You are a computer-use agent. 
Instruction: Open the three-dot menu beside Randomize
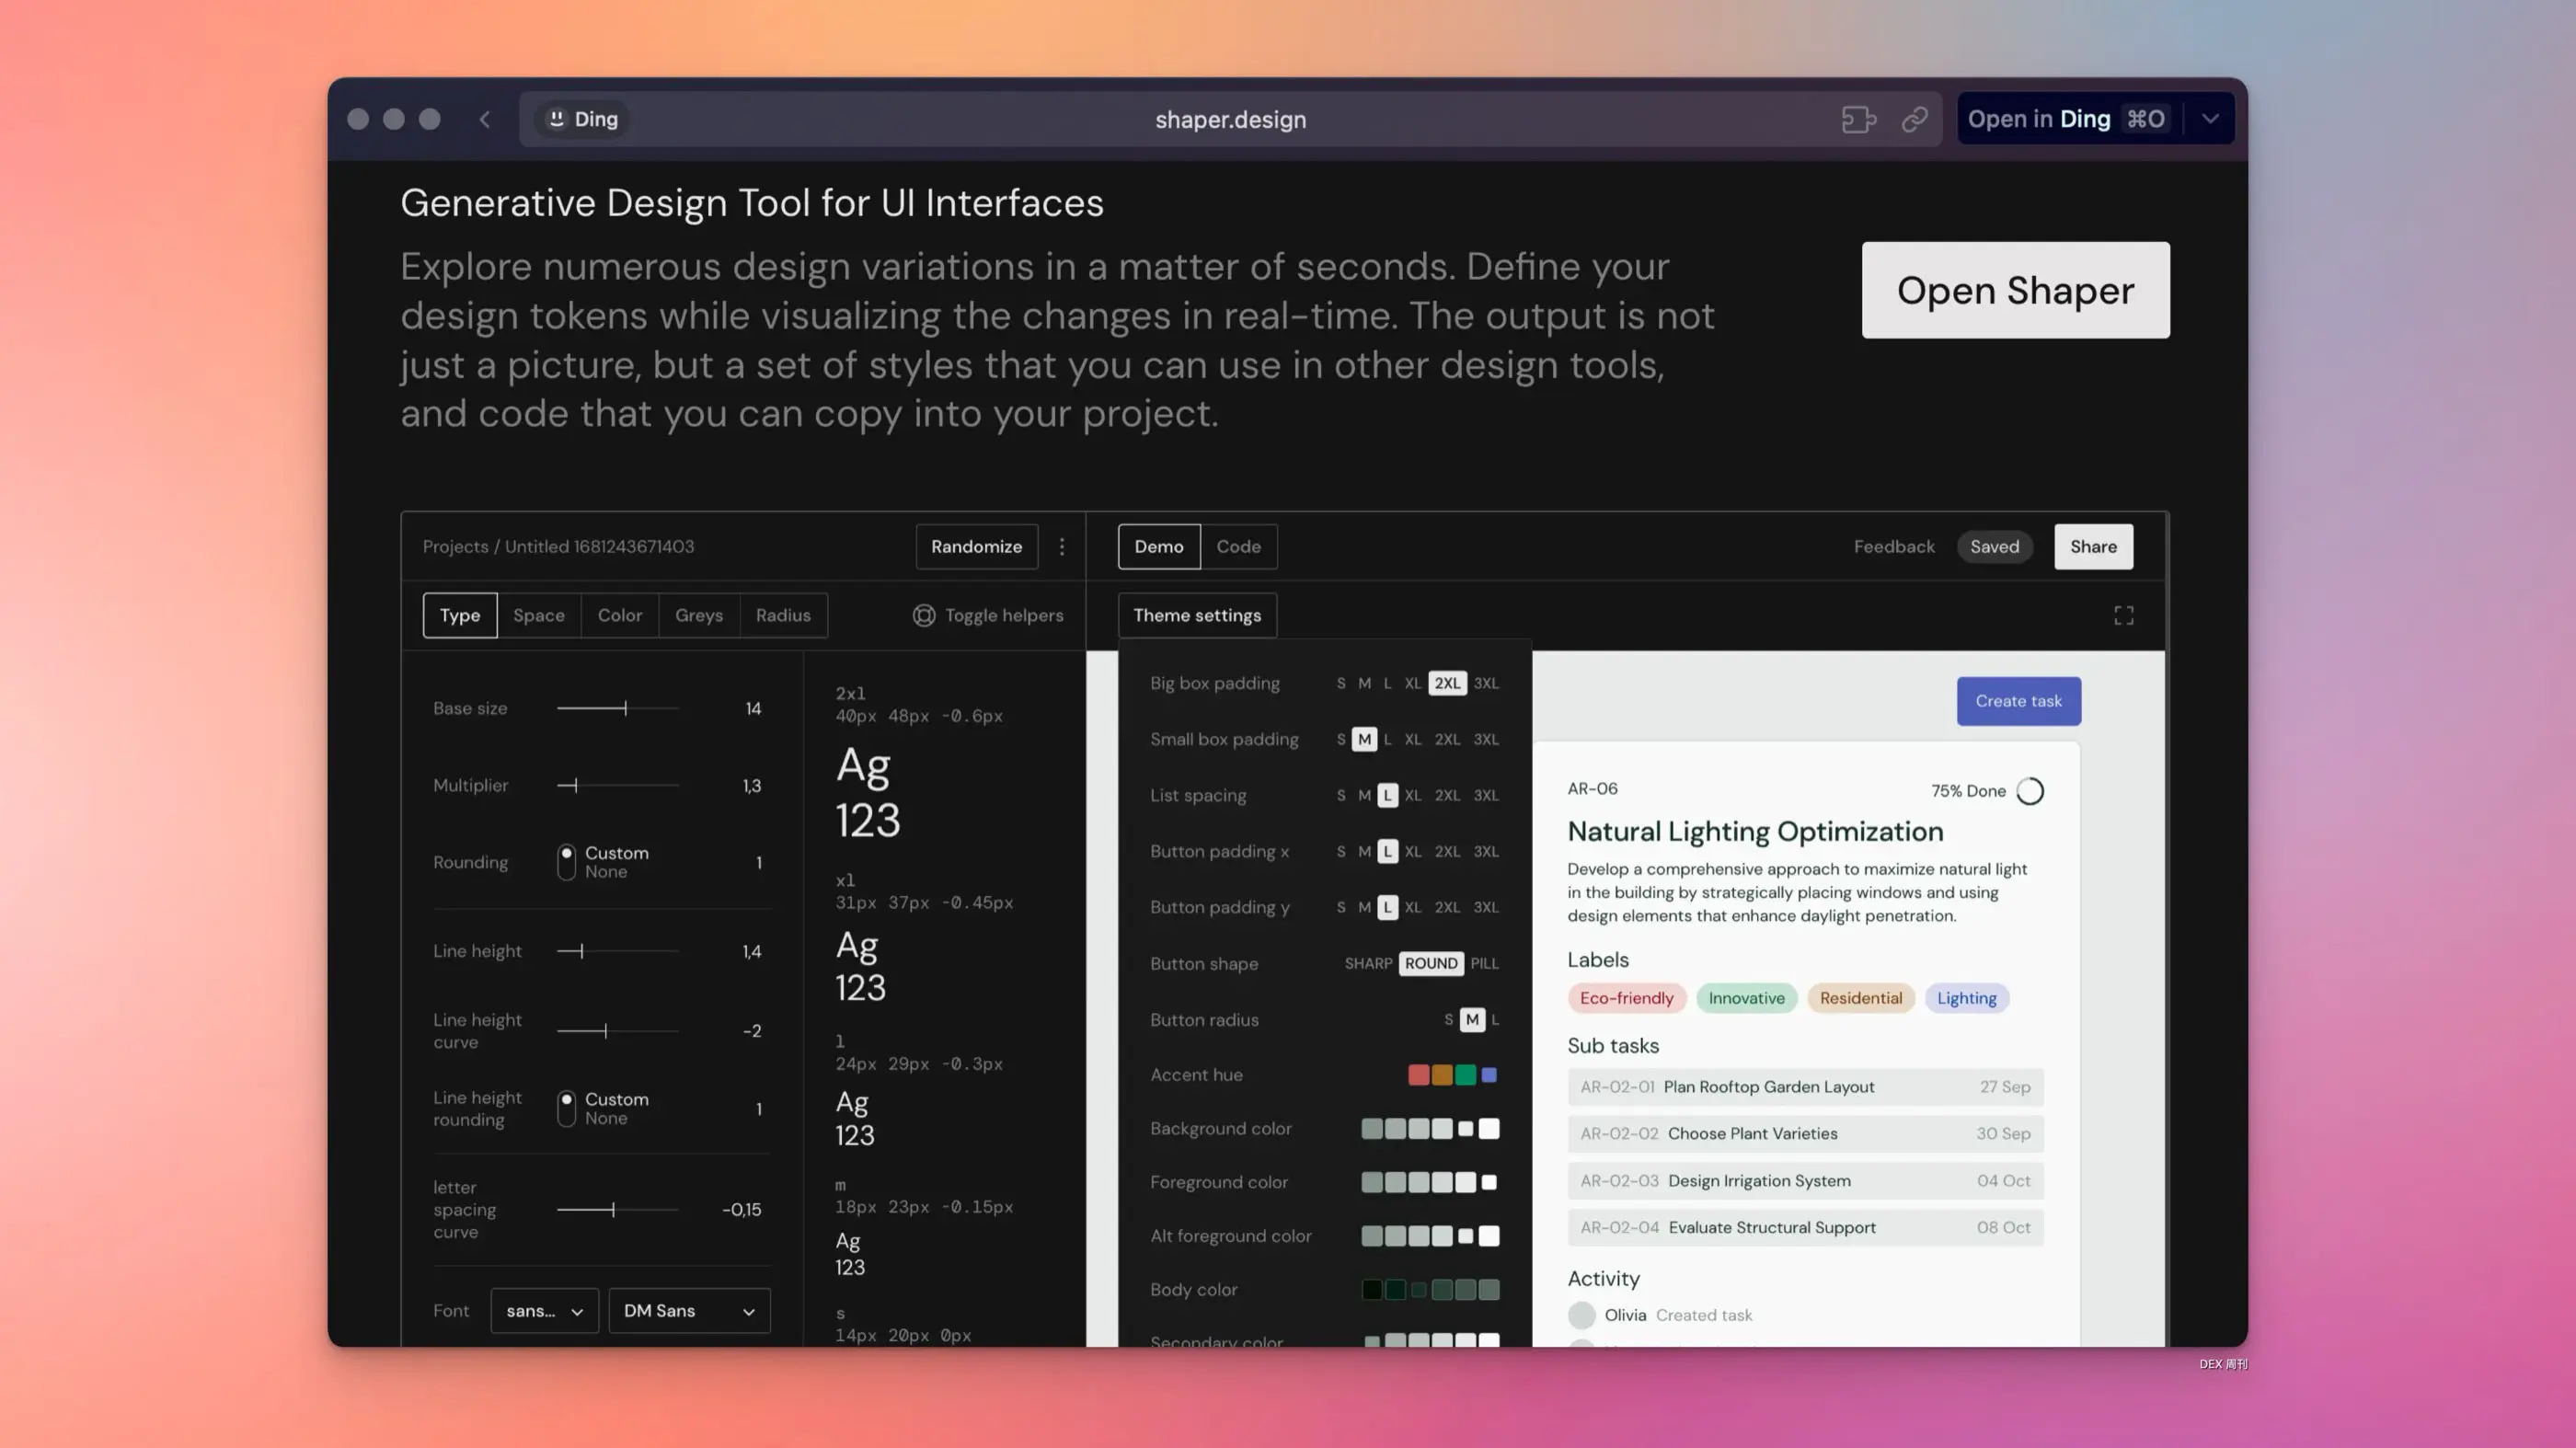coord(1062,546)
